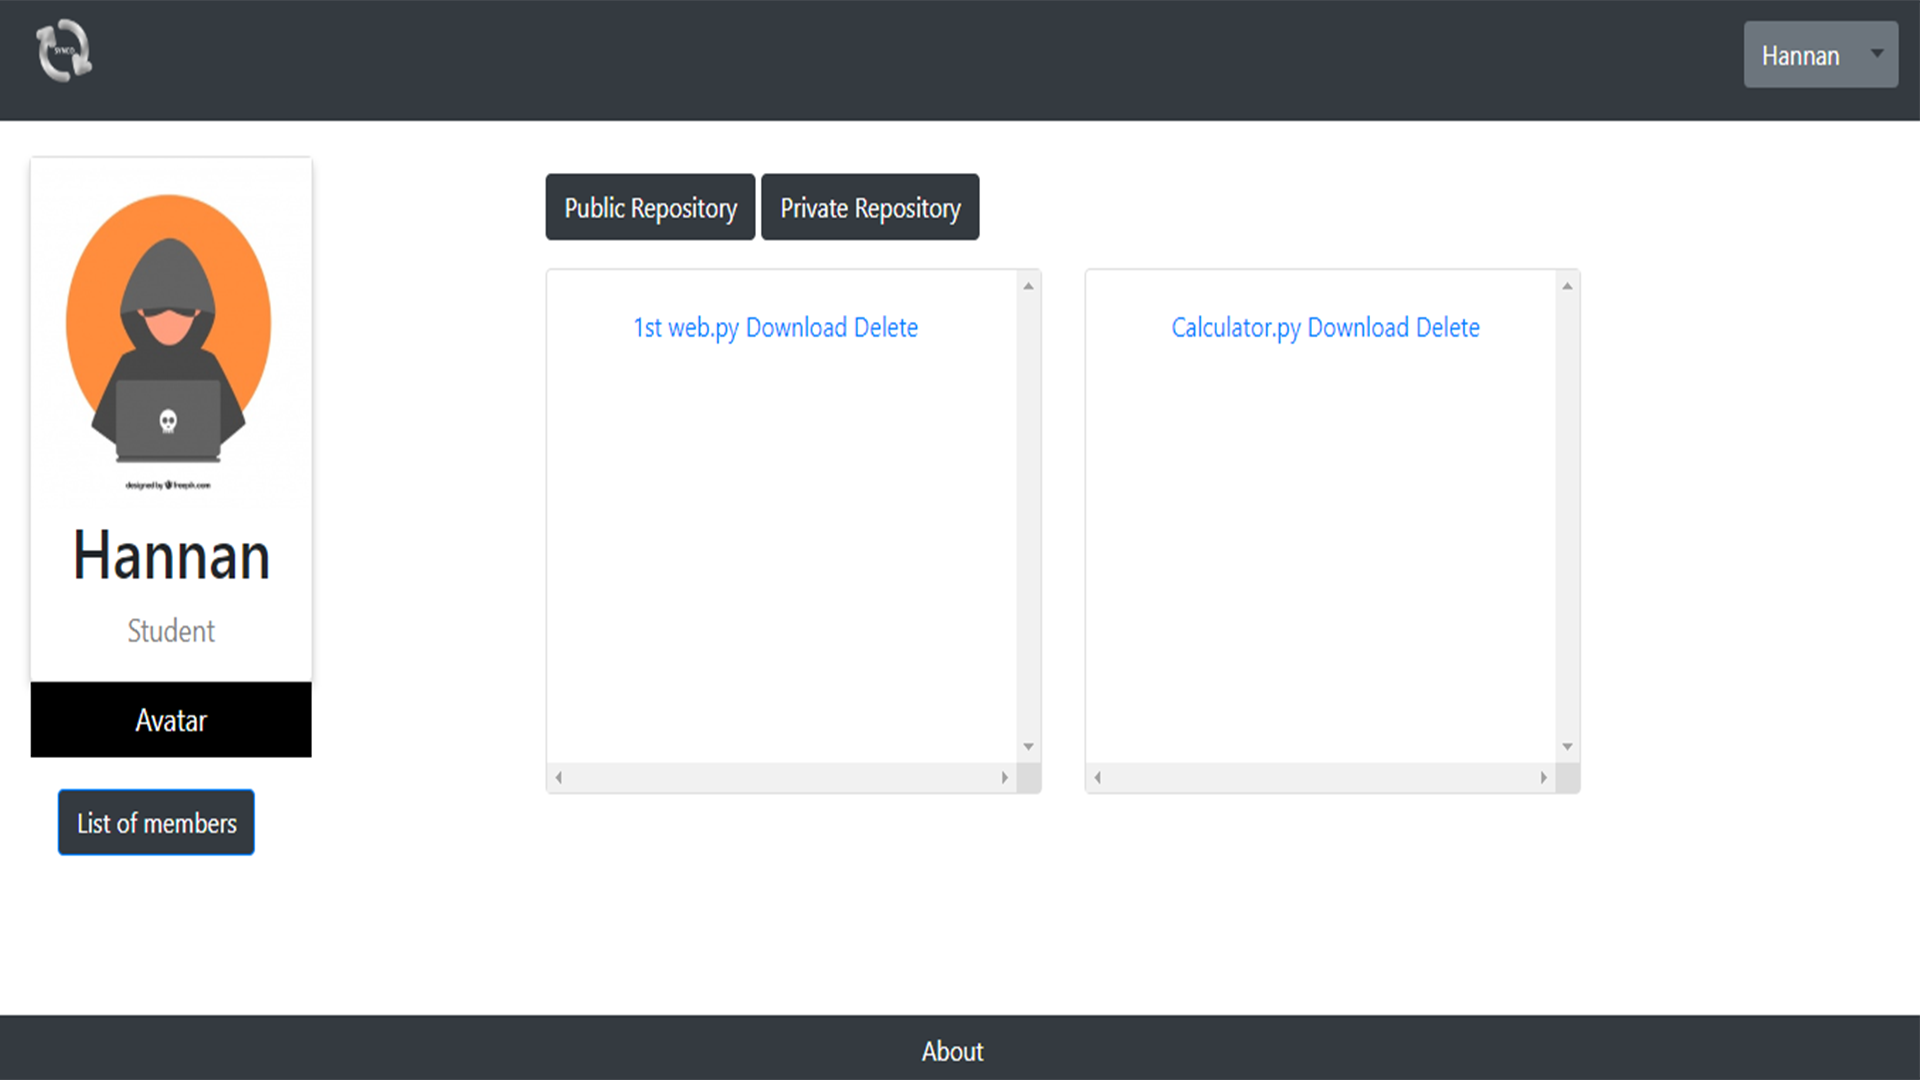Image resolution: width=1920 pixels, height=1080 pixels.
Task: Click the sync logo in navbar
Action: tap(64, 51)
